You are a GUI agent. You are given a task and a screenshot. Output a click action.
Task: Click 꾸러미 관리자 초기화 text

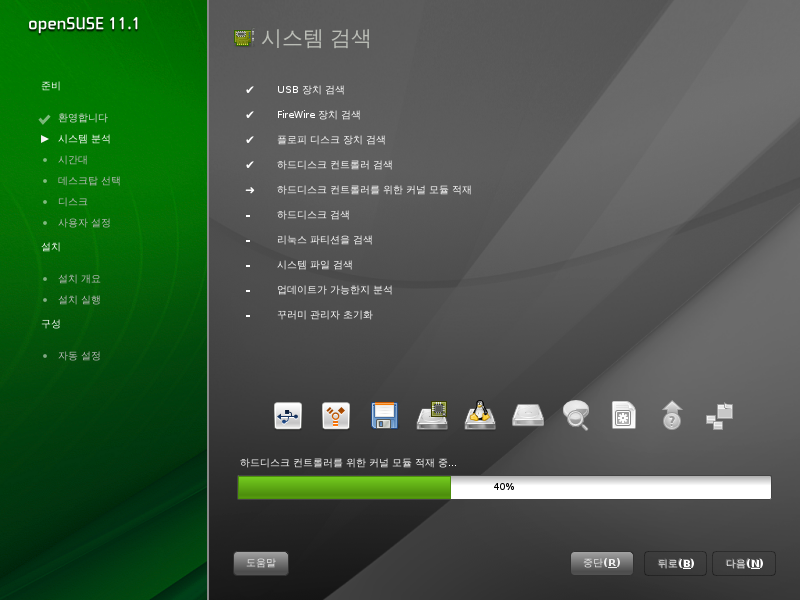(x=325, y=315)
